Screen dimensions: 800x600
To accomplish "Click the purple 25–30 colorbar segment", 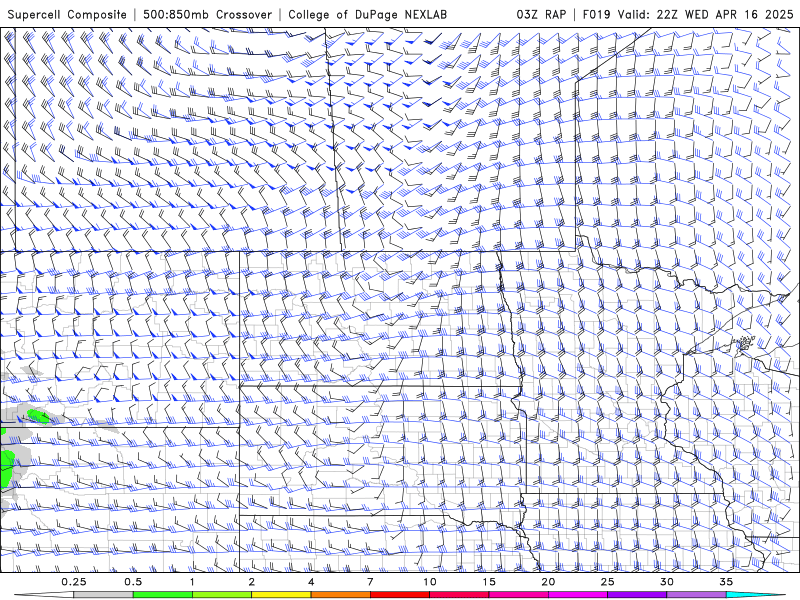I will coord(637,595).
